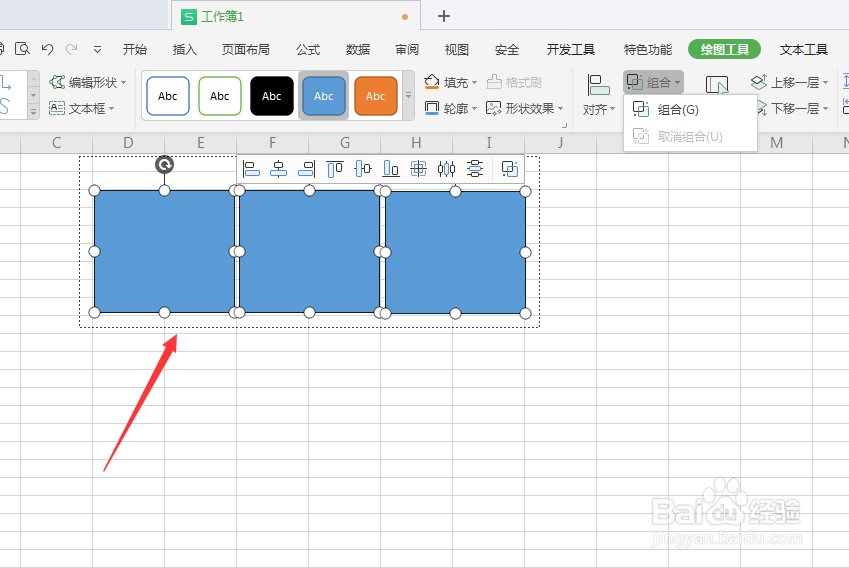The height and width of the screenshot is (568, 849).
Task: Open the 安全 ribbon tab
Action: click(506, 49)
